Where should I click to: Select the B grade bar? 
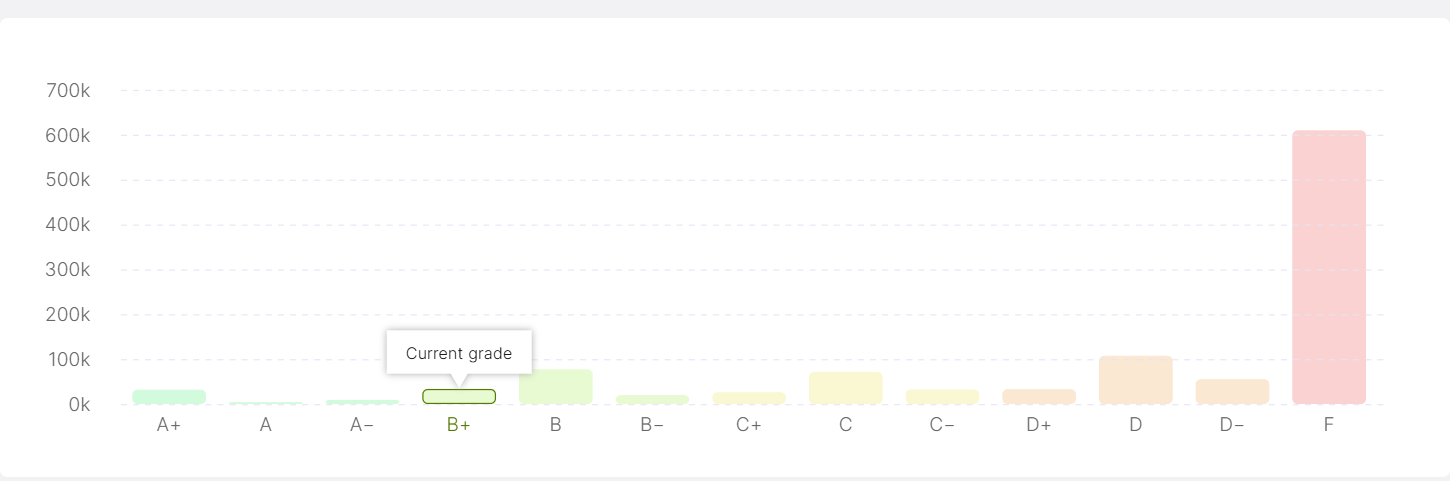[x=556, y=387]
